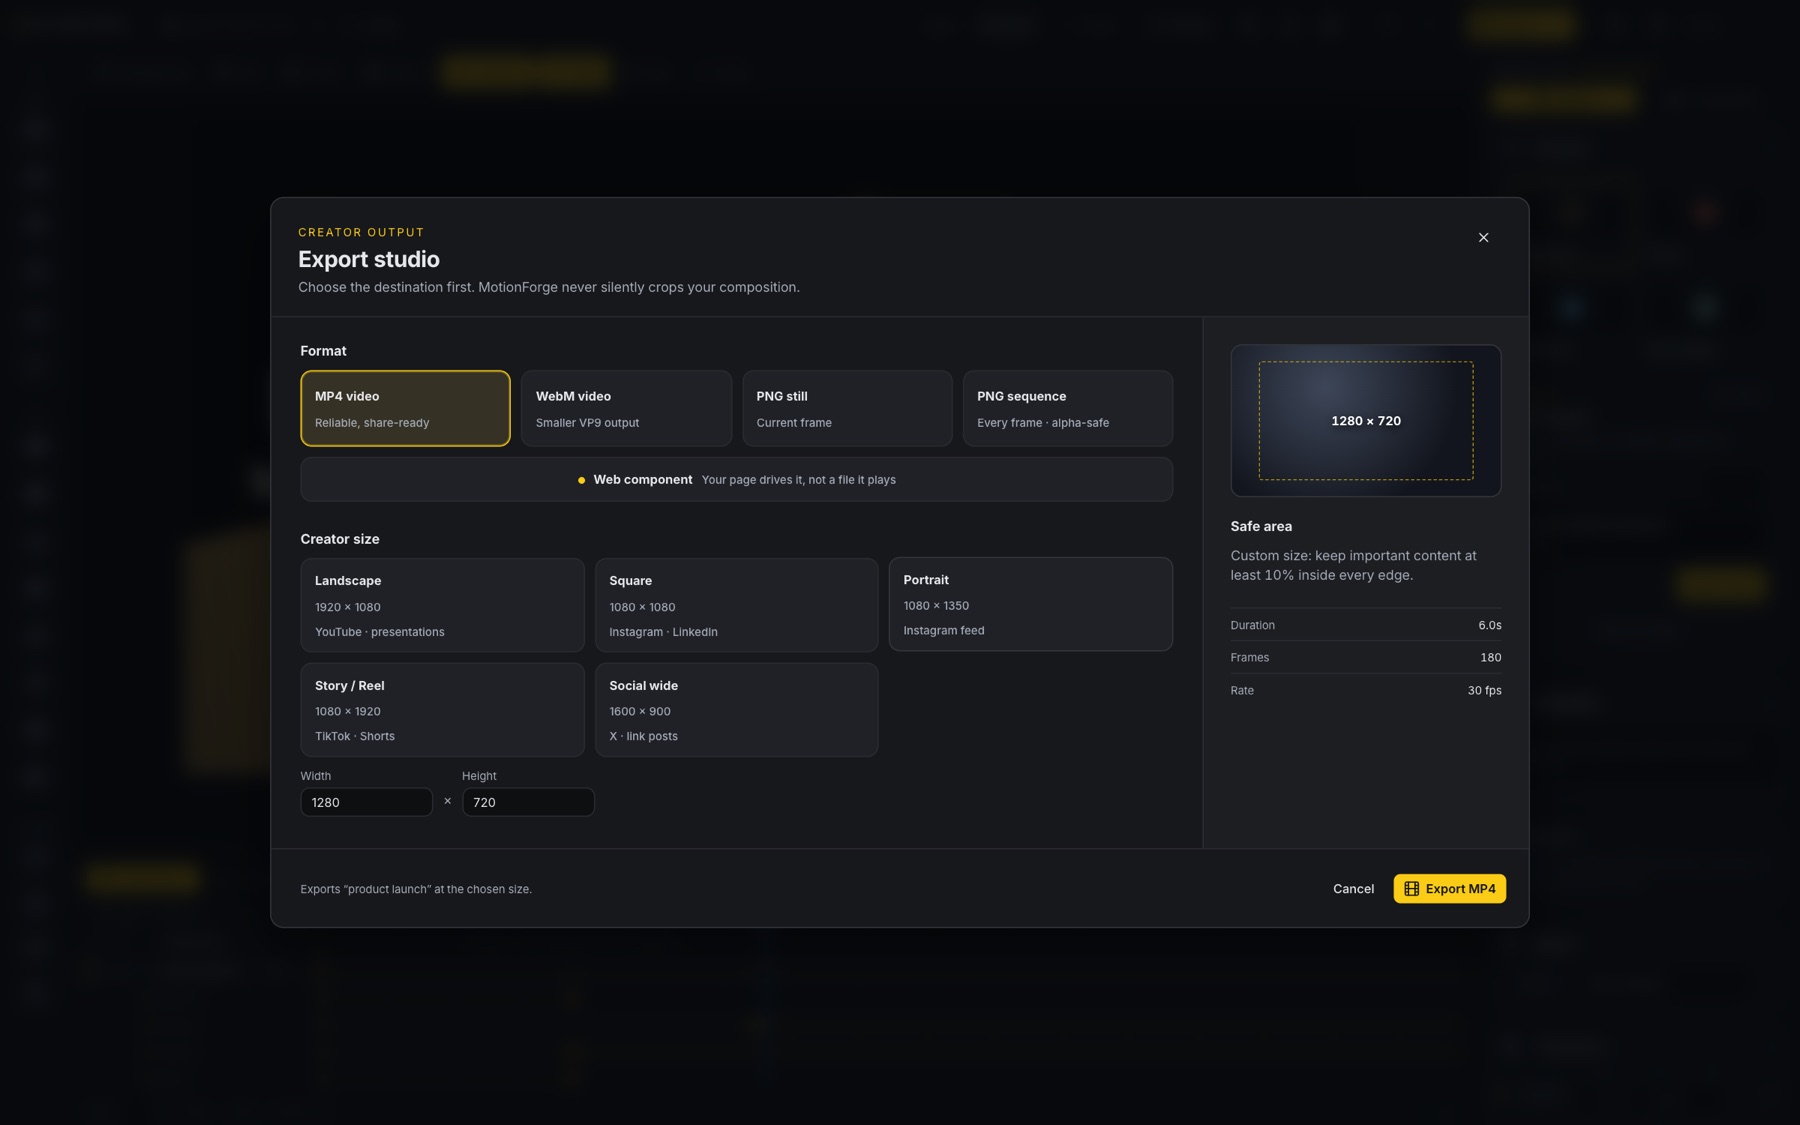Click the Height input field

coord(528,802)
